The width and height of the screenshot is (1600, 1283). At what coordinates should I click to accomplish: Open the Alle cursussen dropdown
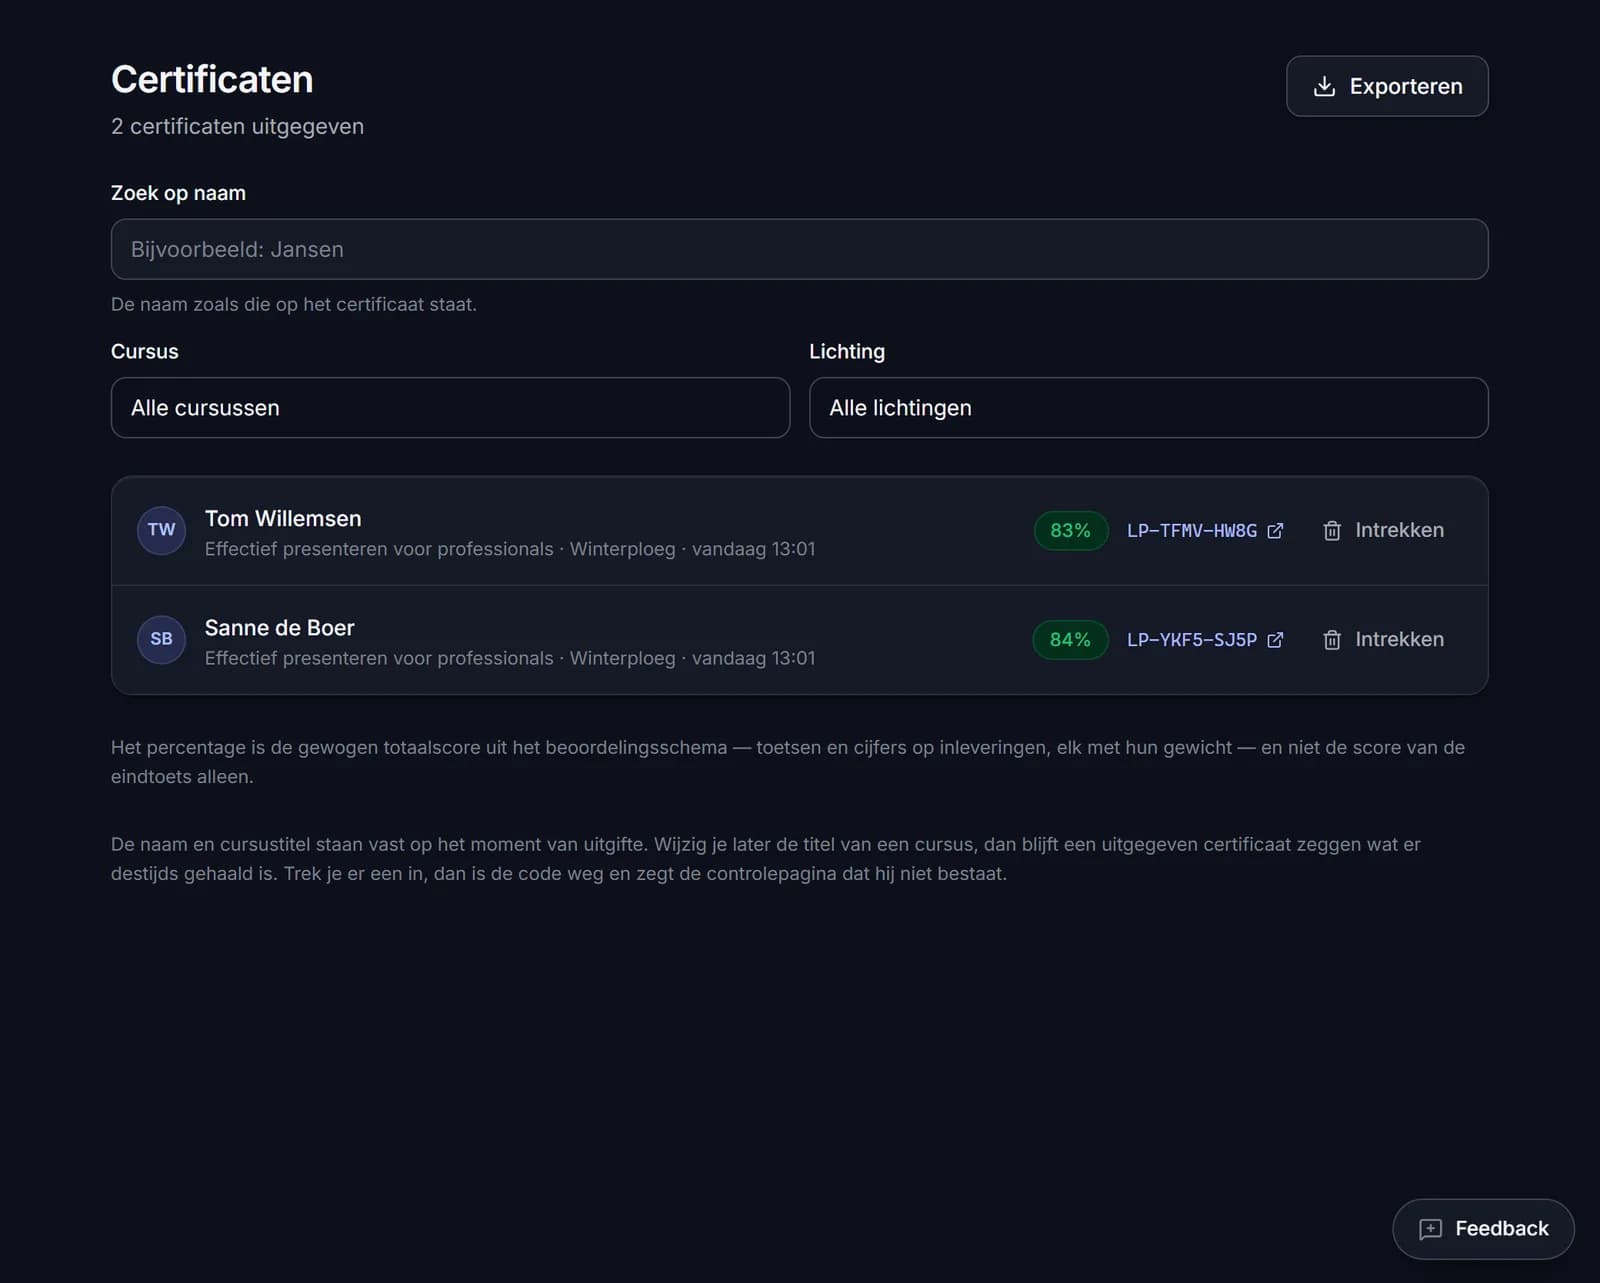point(450,408)
